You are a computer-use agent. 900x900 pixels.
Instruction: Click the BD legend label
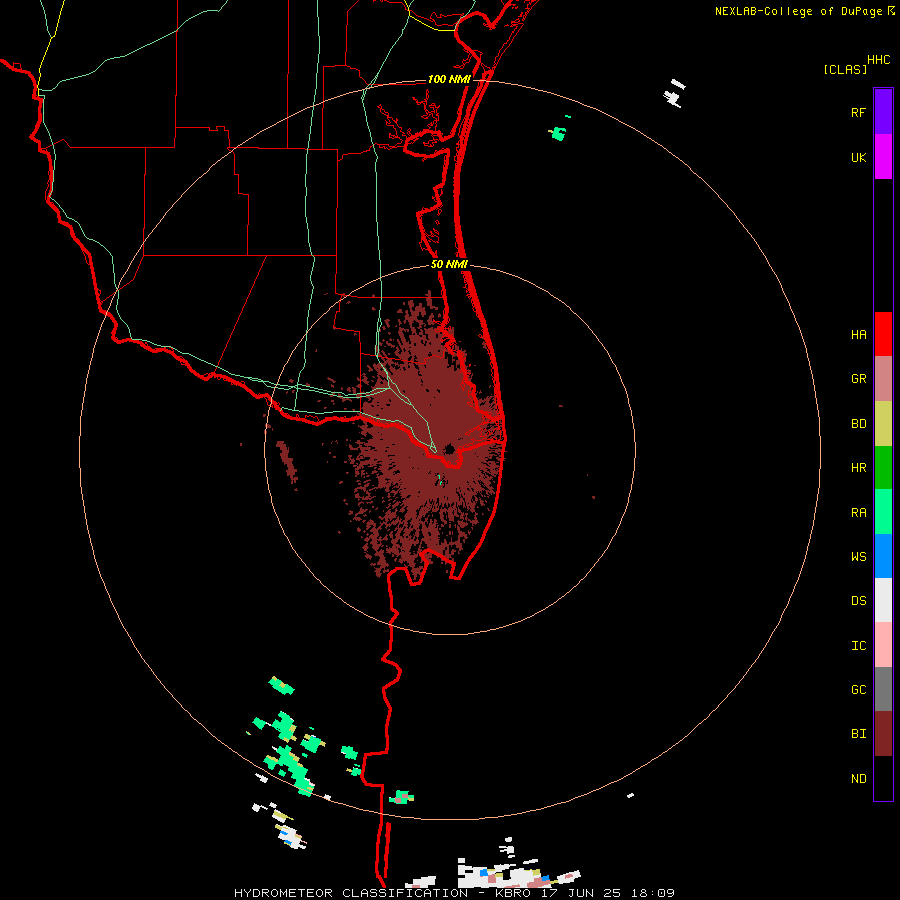(858, 424)
